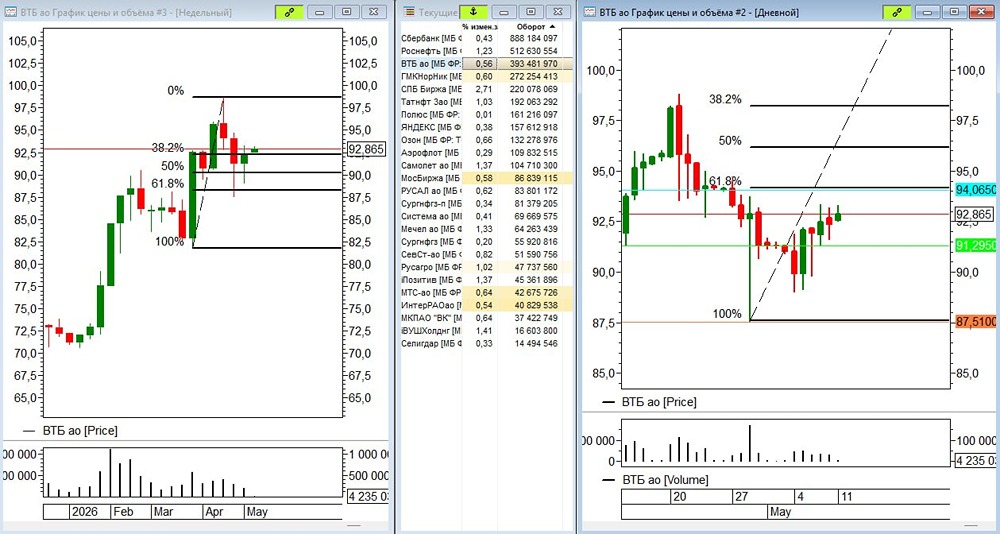1000x534 pixels.
Task: Click the turnover value 393 481 970
Action: coord(534,64)
